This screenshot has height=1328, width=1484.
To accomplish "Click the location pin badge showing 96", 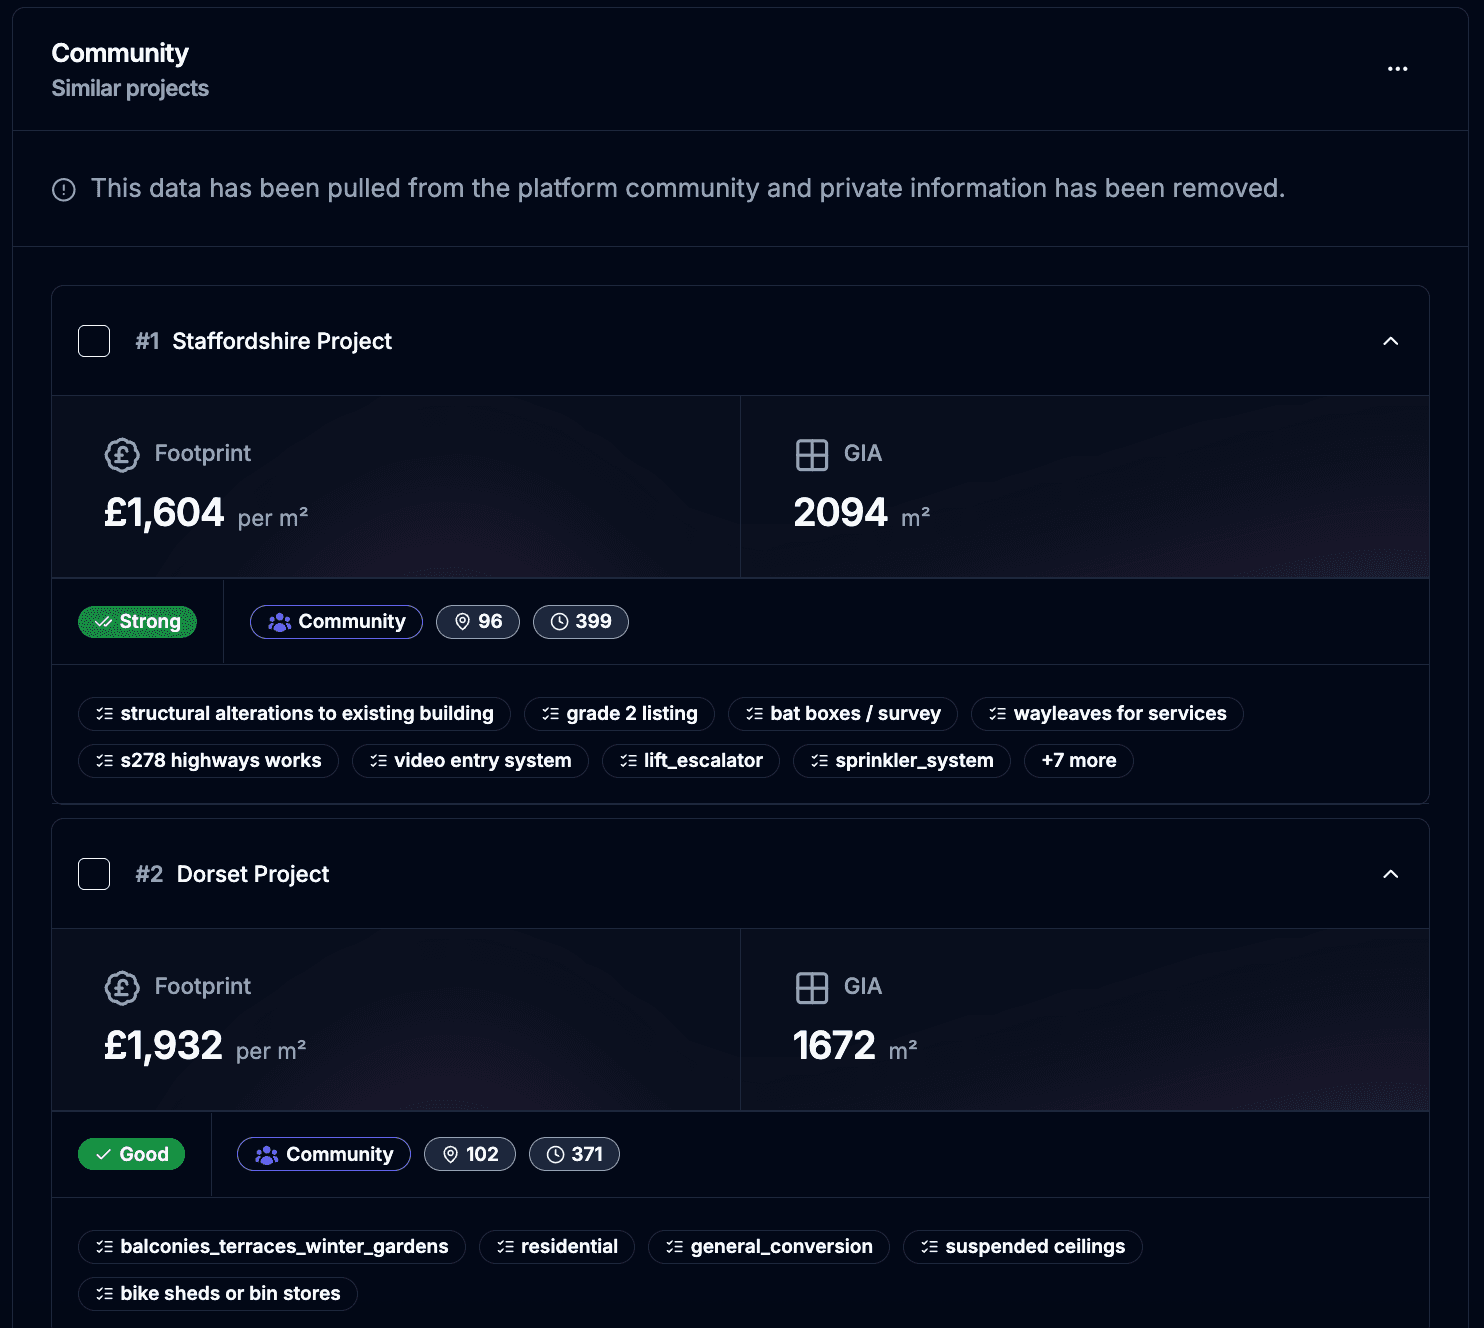I will 478,622.
